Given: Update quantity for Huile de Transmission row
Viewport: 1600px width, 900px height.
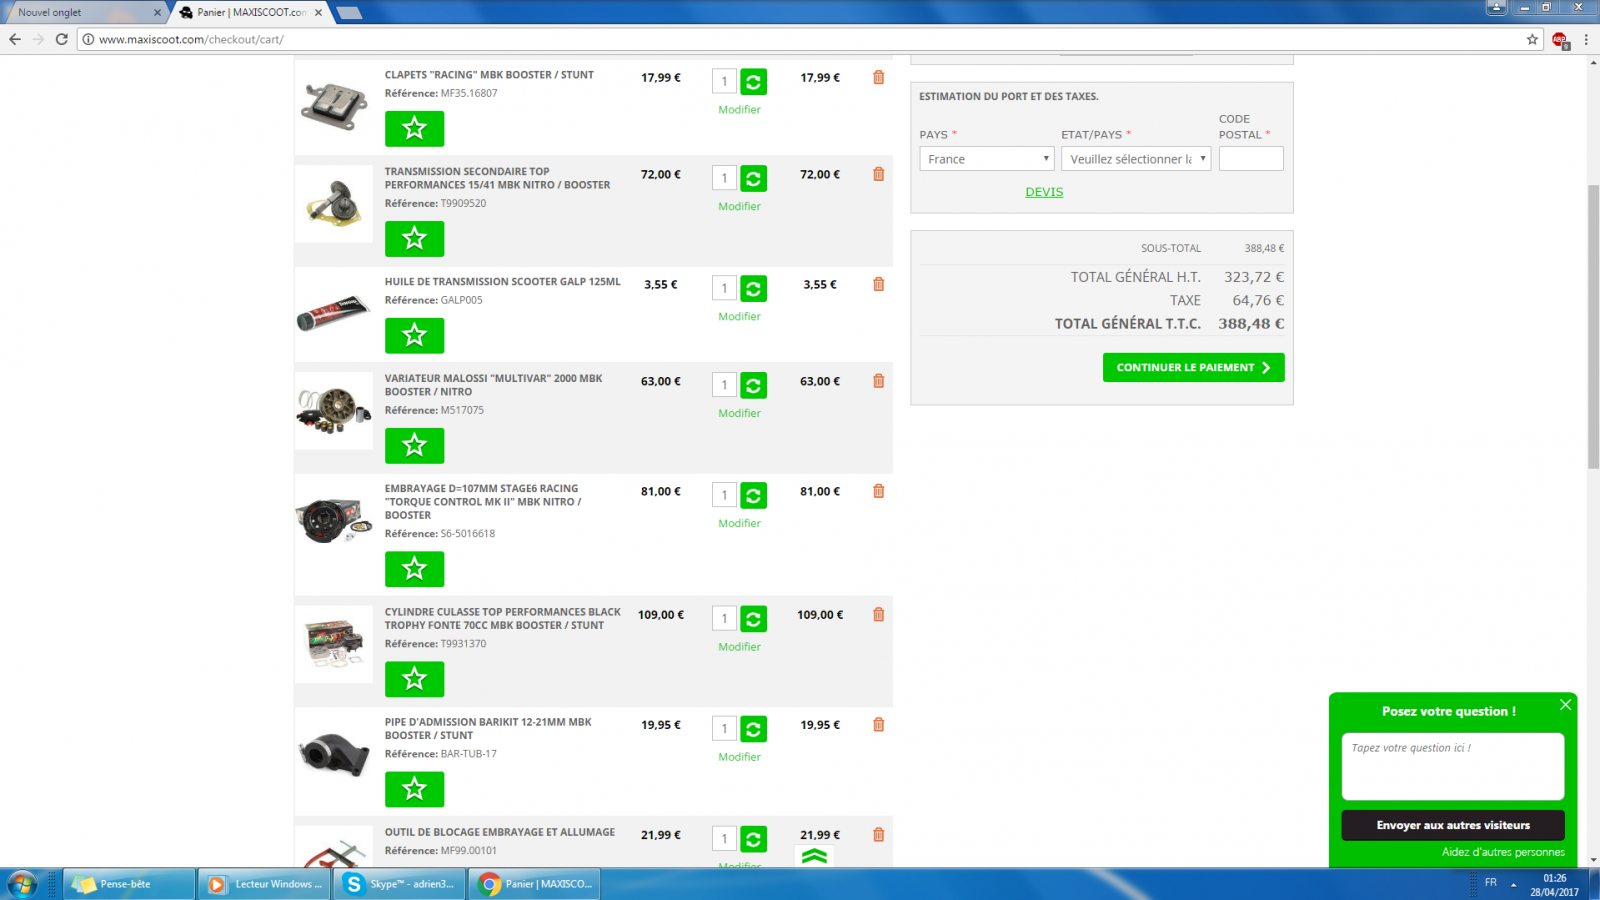Looking at the screenshot, I should [x=753, y=289].
